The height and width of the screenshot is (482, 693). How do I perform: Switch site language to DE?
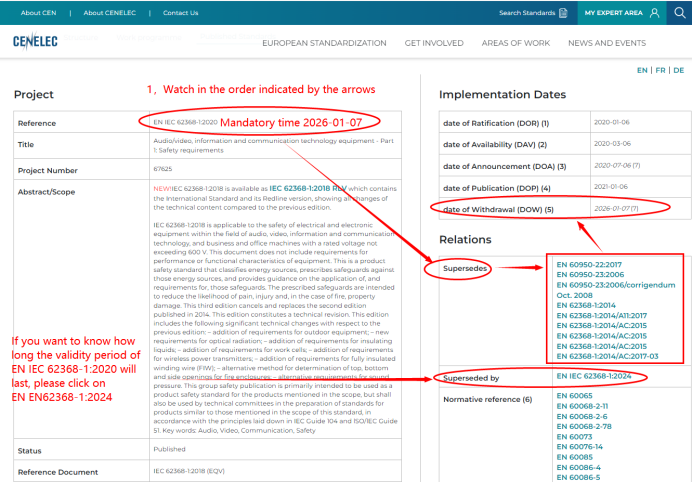679,71
